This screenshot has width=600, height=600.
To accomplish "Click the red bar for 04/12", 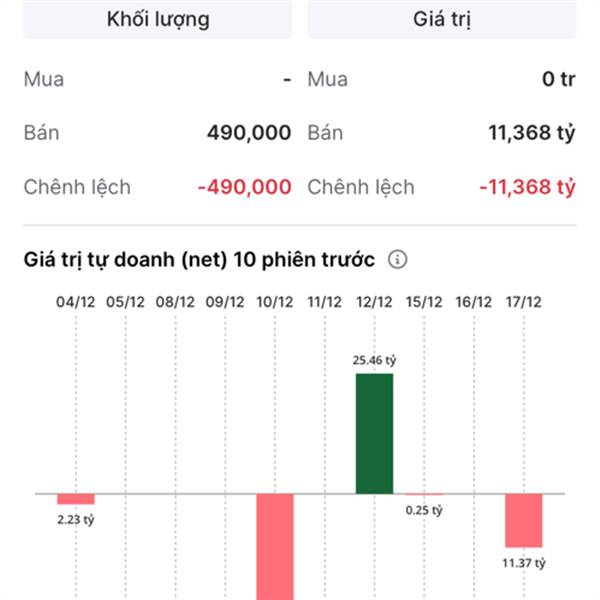I will coord(76,499).
